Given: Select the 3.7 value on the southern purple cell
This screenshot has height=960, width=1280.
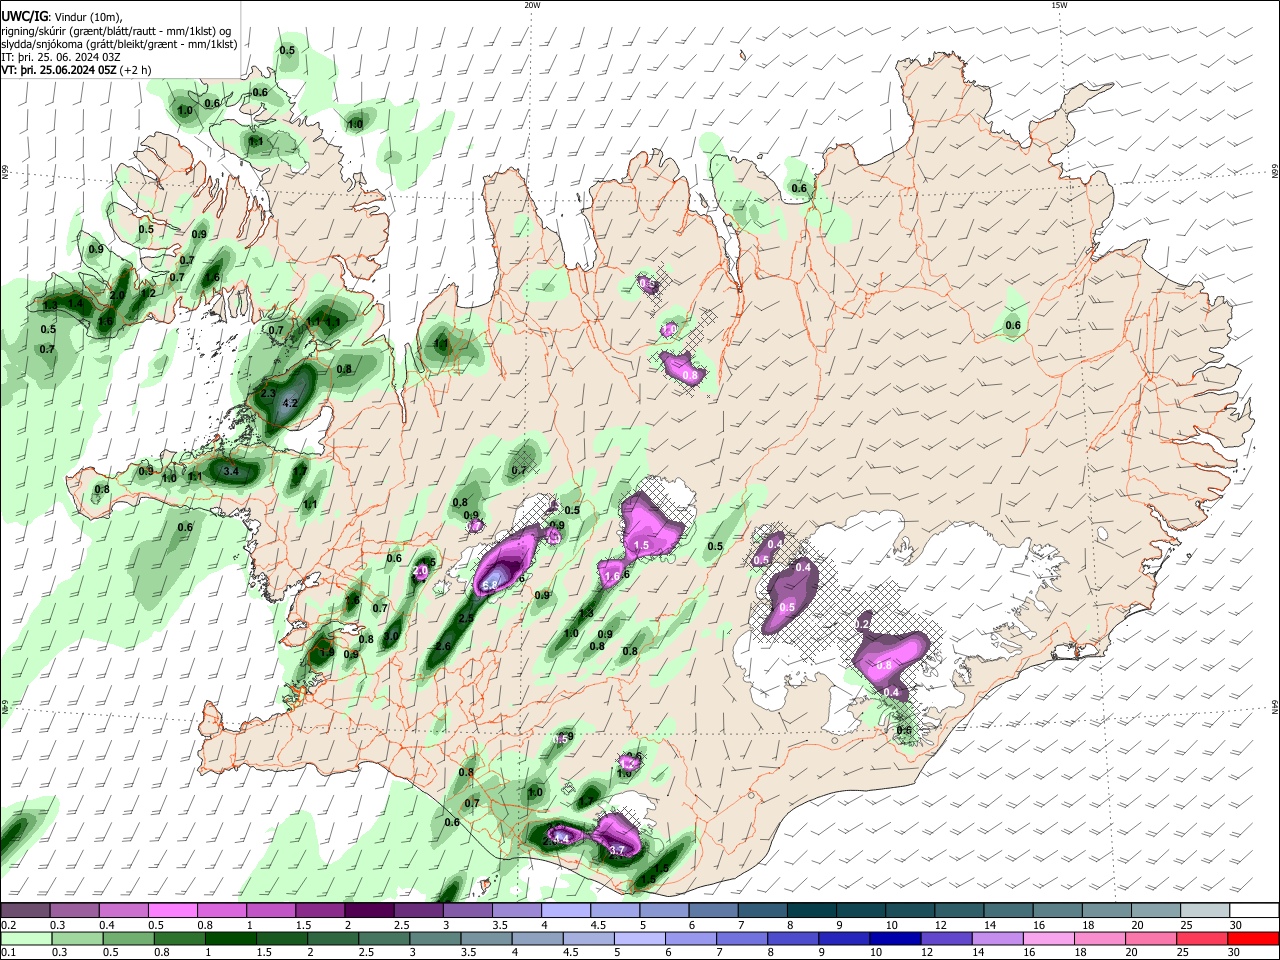Looking at the screenshot, I should 617,851.
